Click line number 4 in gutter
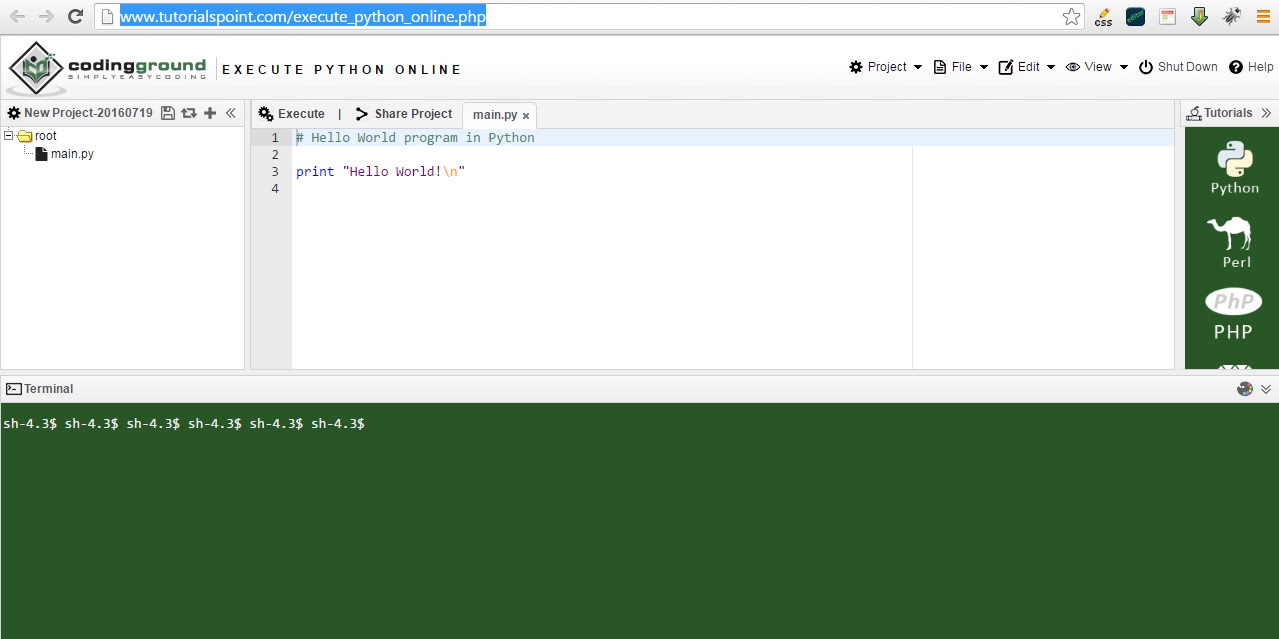1279x639 pixels. [x=275, y=189]
